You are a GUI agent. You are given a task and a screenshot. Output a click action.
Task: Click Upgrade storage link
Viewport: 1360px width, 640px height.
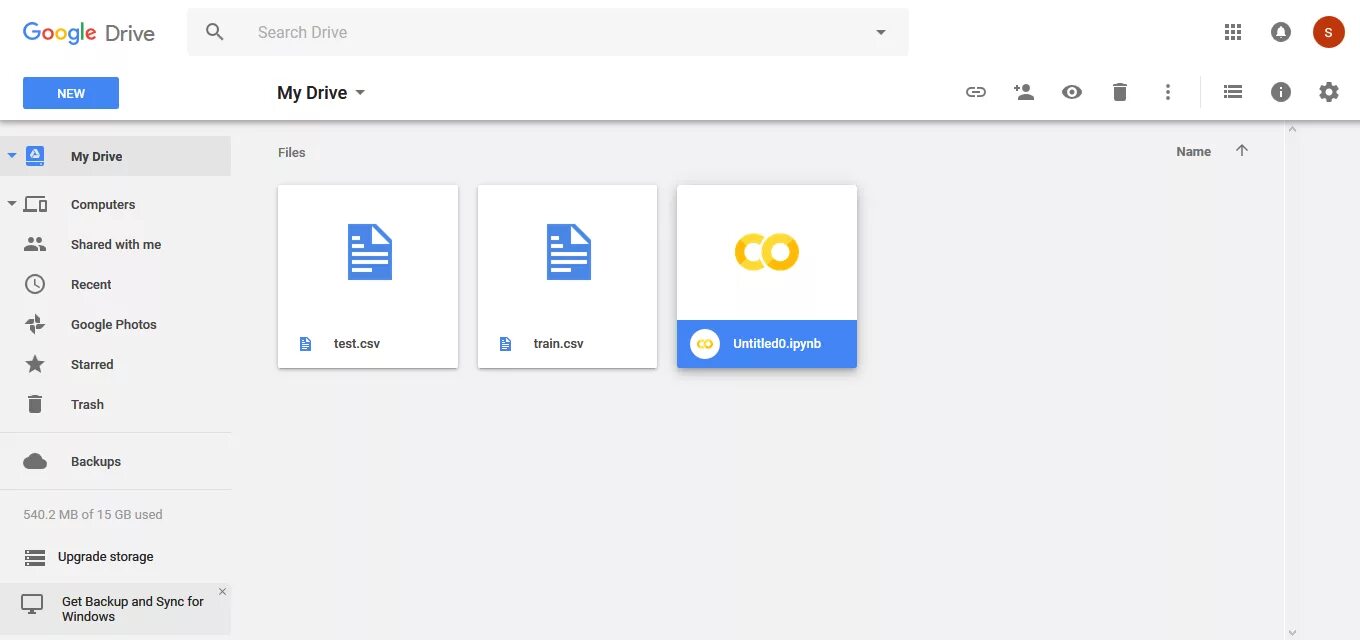pyautogui.click(x=106, y=557)
